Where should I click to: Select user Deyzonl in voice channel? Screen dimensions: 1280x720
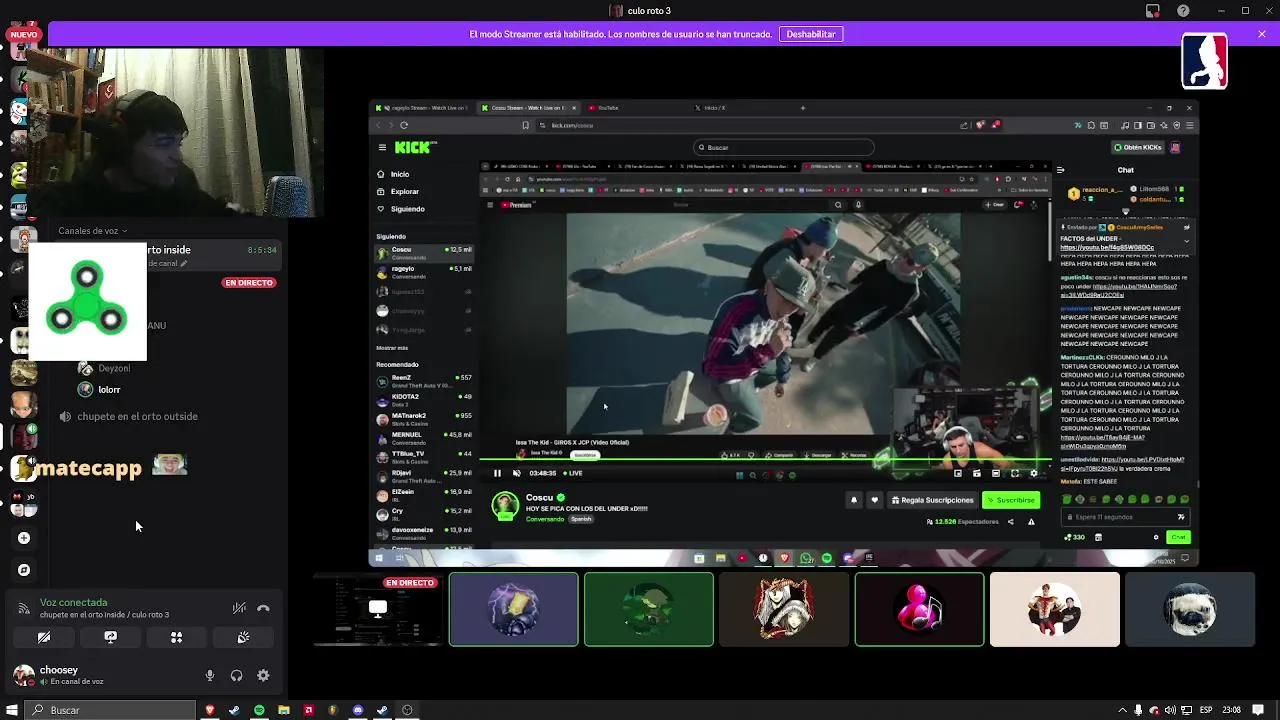point(105,368)
